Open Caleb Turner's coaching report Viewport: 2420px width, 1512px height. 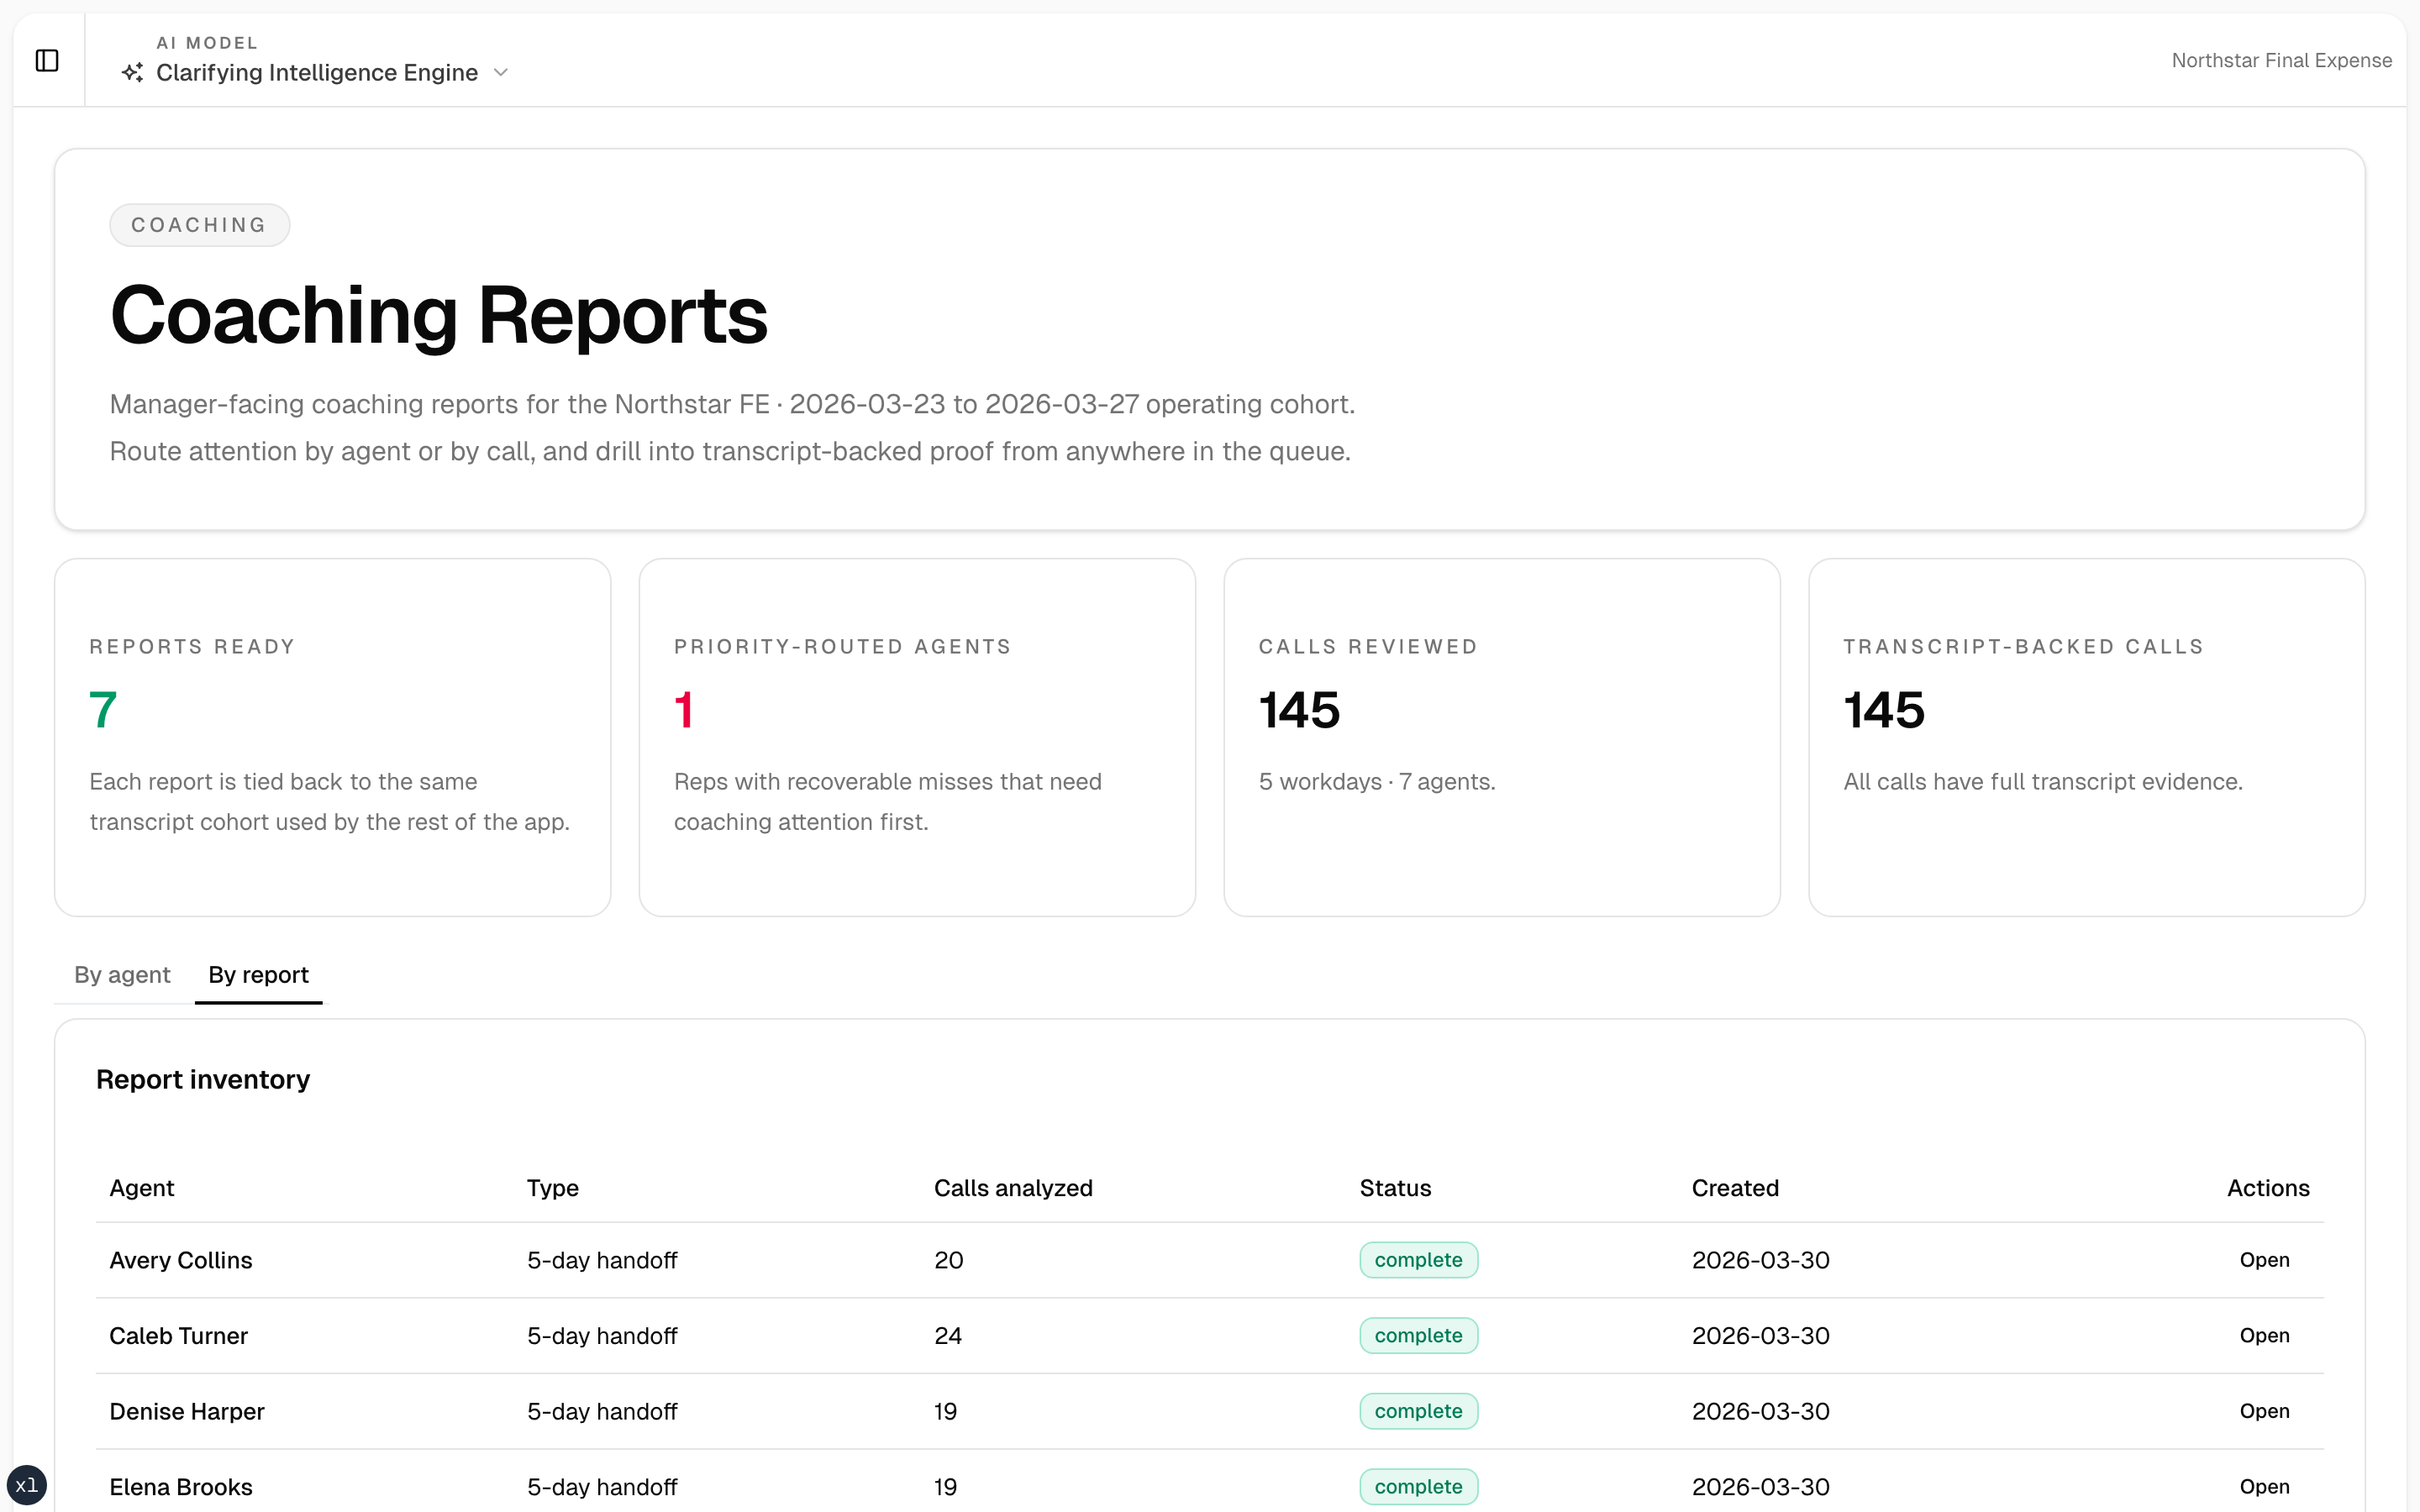click(2264, 1335)
